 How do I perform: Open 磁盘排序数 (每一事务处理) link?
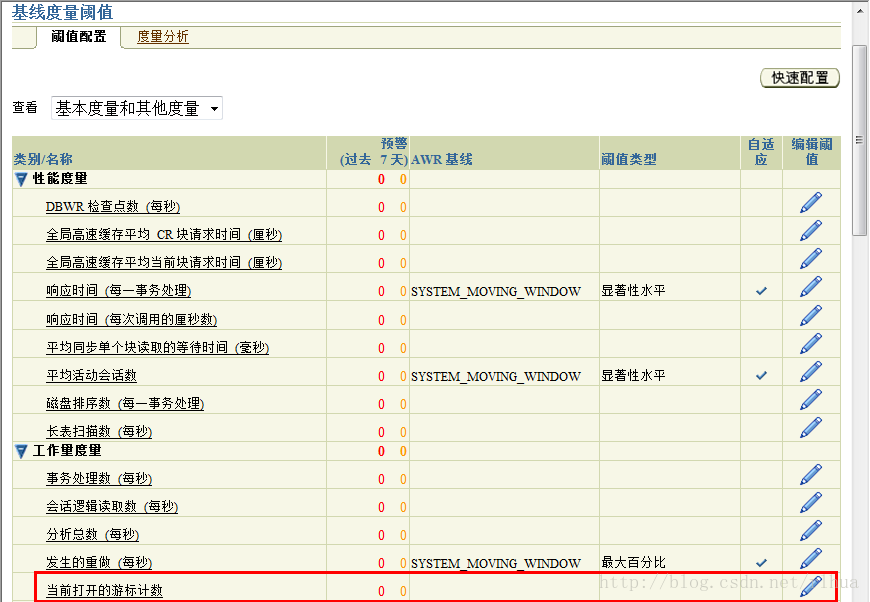[x=125, y=404]
